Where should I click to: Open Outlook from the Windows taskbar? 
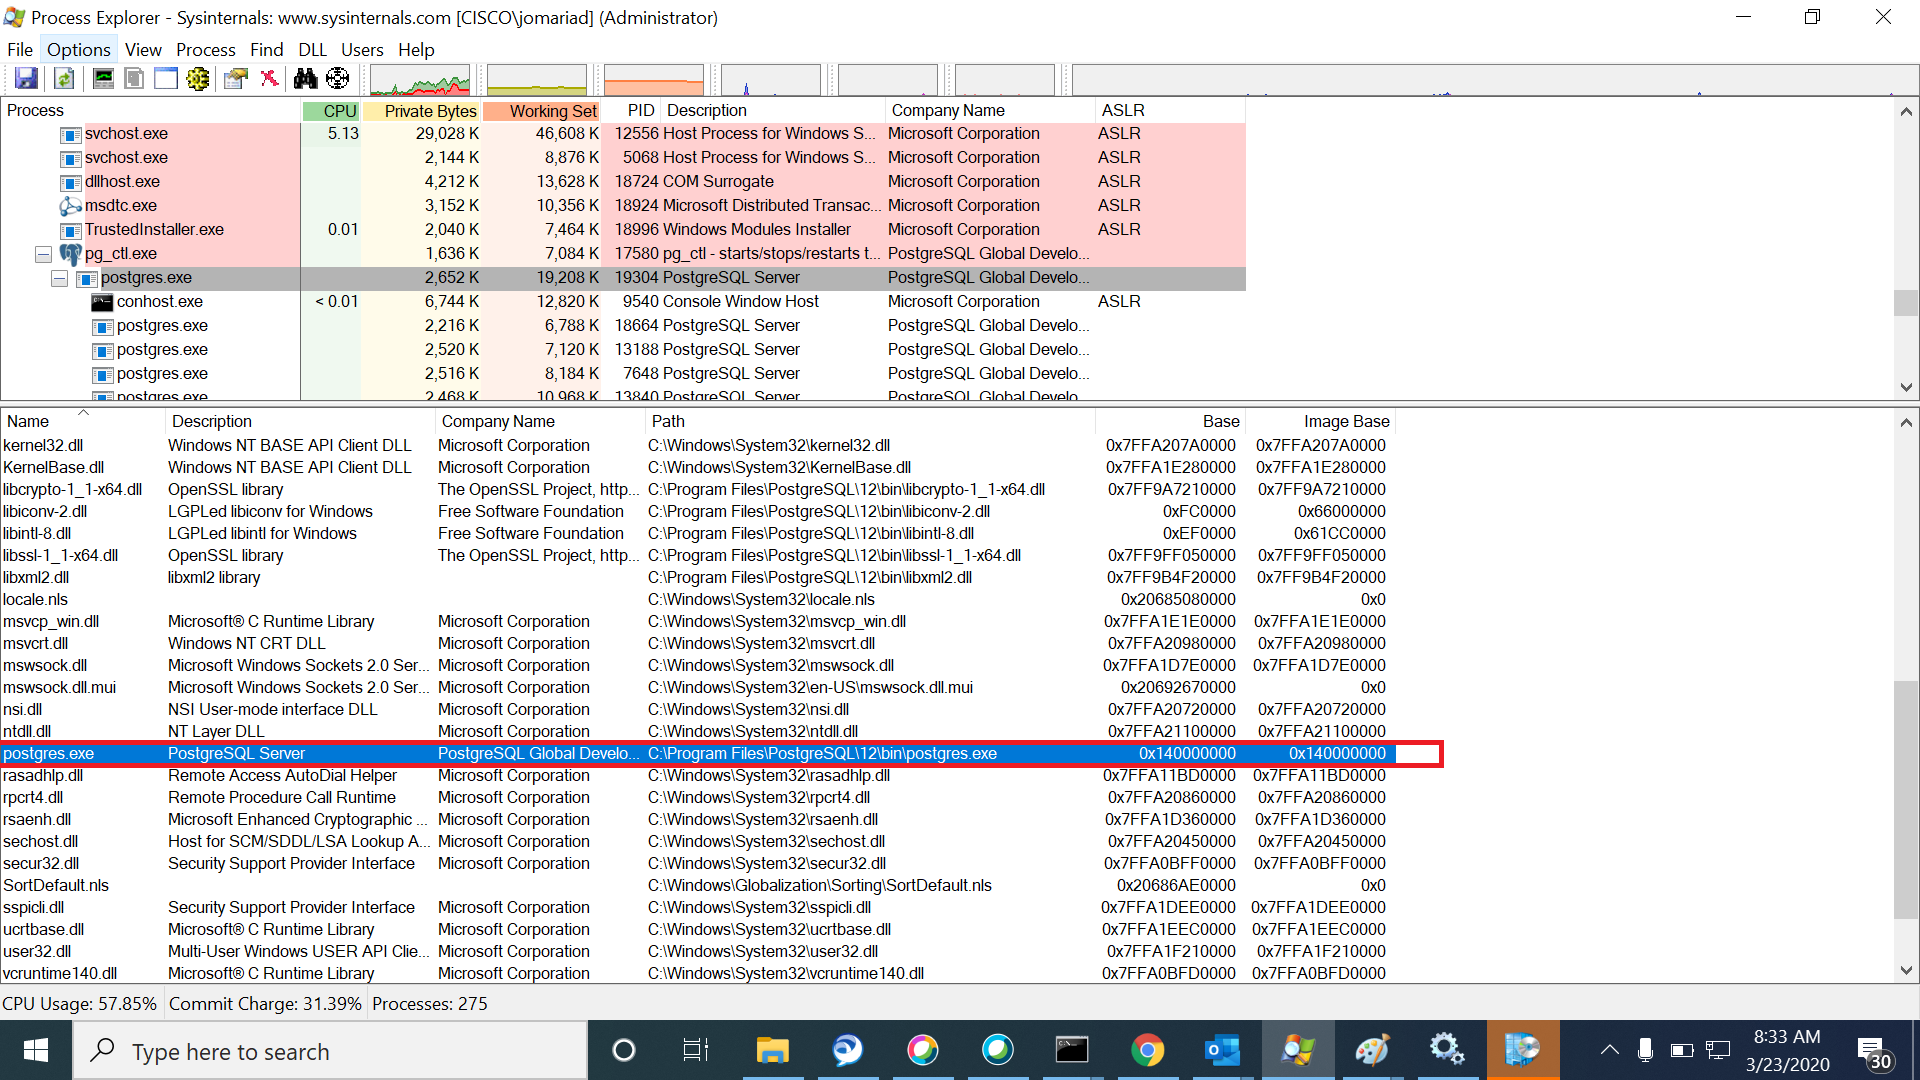point(1222,1050)
